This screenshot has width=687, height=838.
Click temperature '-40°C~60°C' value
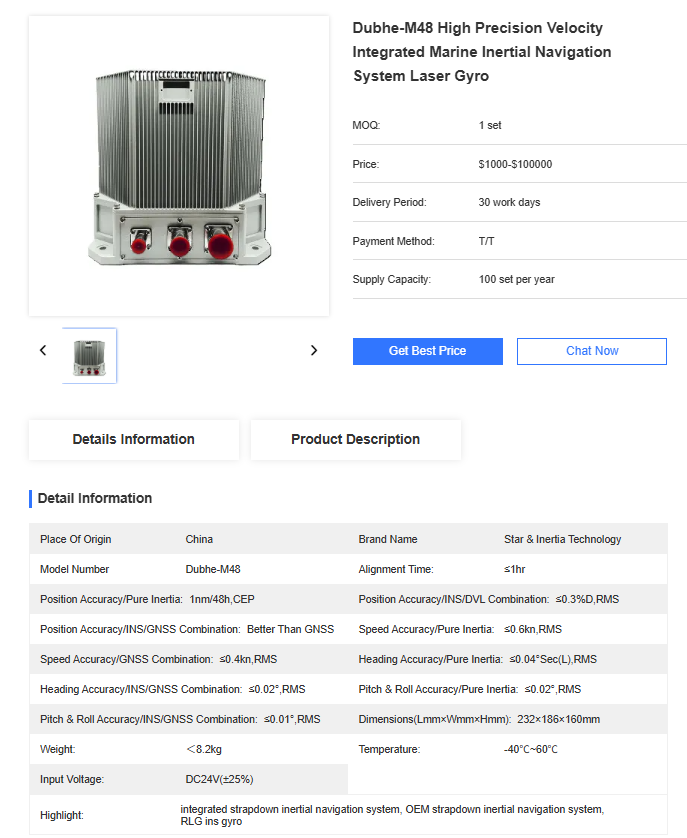pos(530,749)
